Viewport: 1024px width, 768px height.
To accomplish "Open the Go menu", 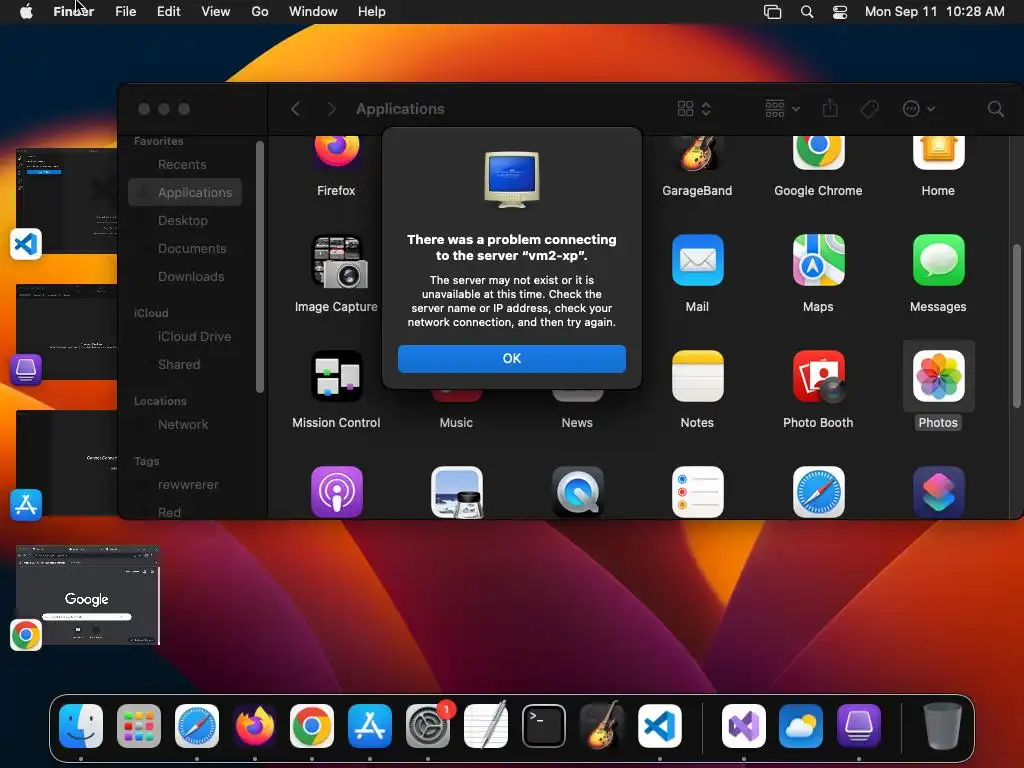I will click(260, 12).
